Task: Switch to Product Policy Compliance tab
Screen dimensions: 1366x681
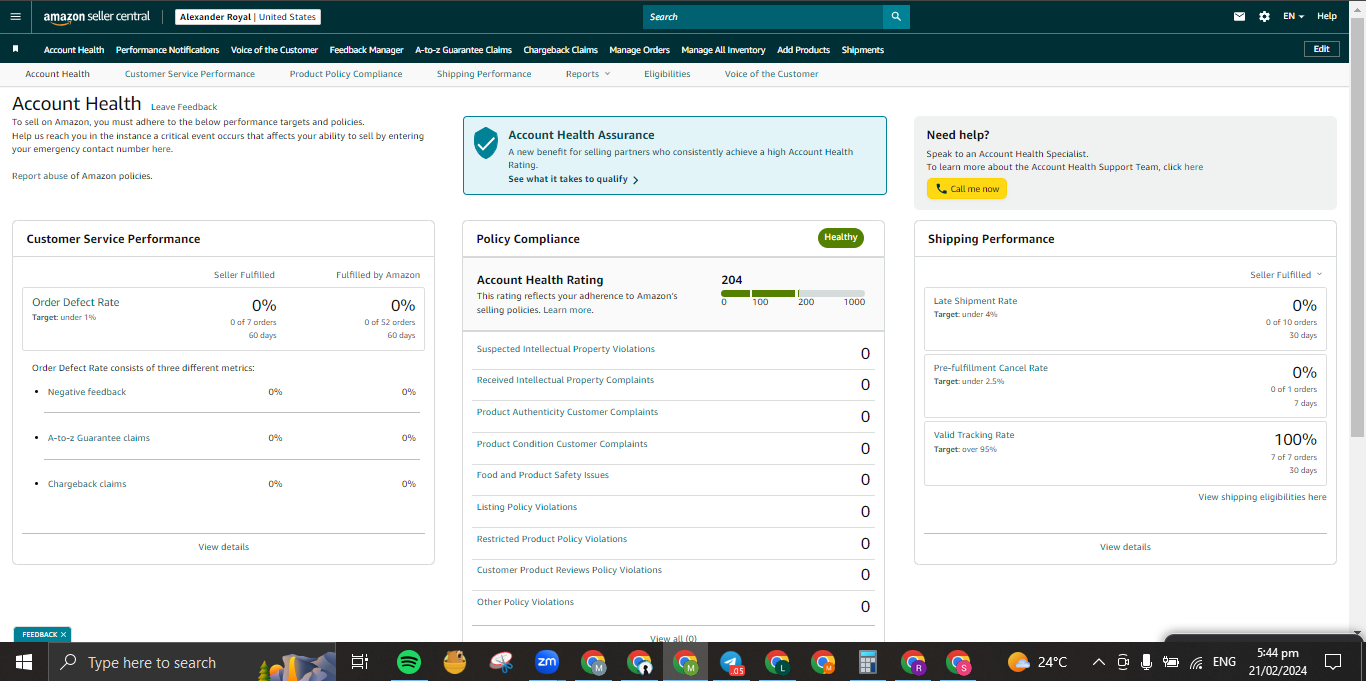Action: tap(346, 74)
